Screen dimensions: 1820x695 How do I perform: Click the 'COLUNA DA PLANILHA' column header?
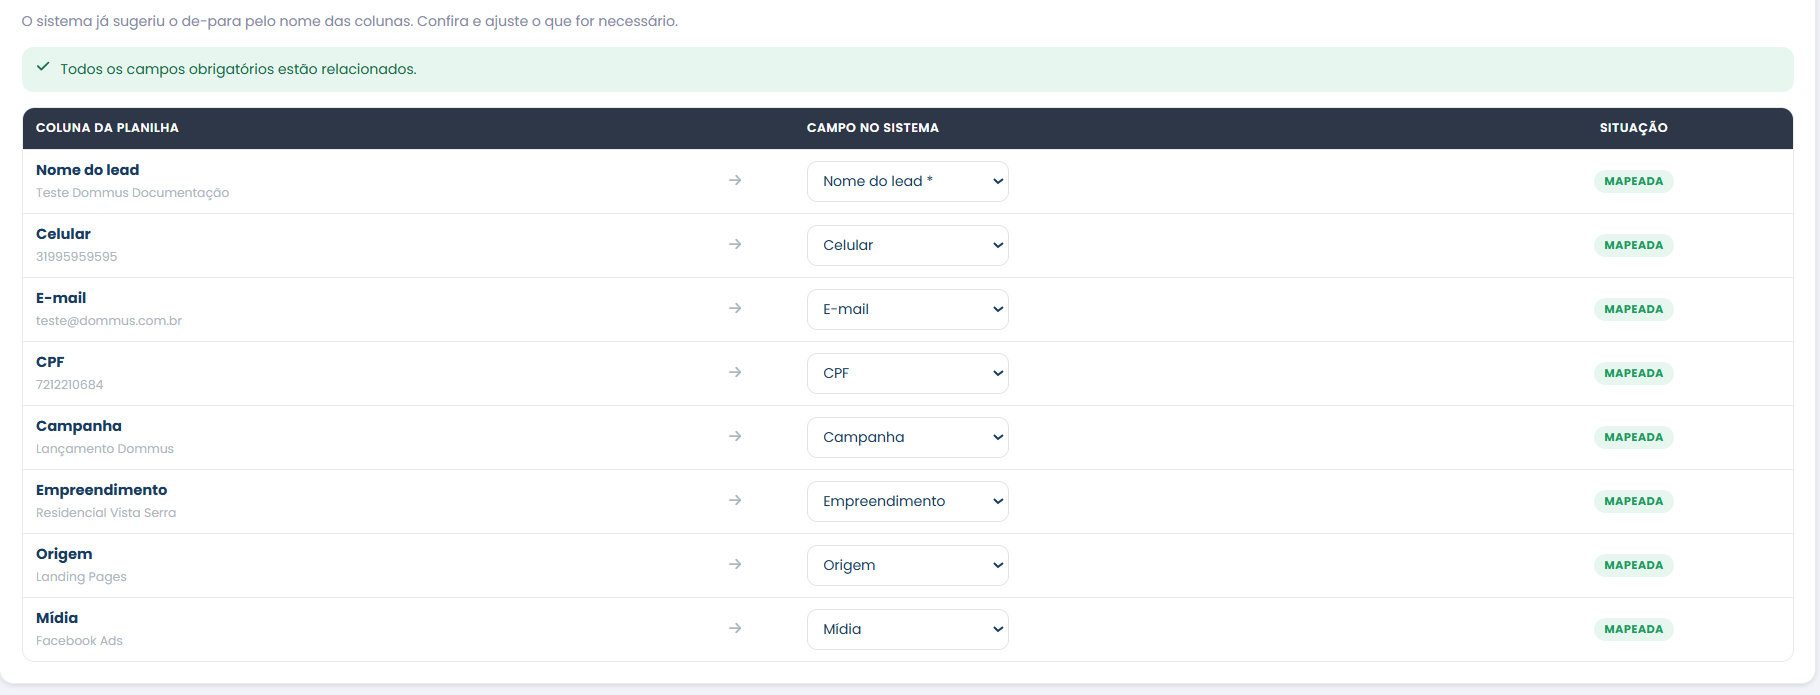tap(107, 128)
